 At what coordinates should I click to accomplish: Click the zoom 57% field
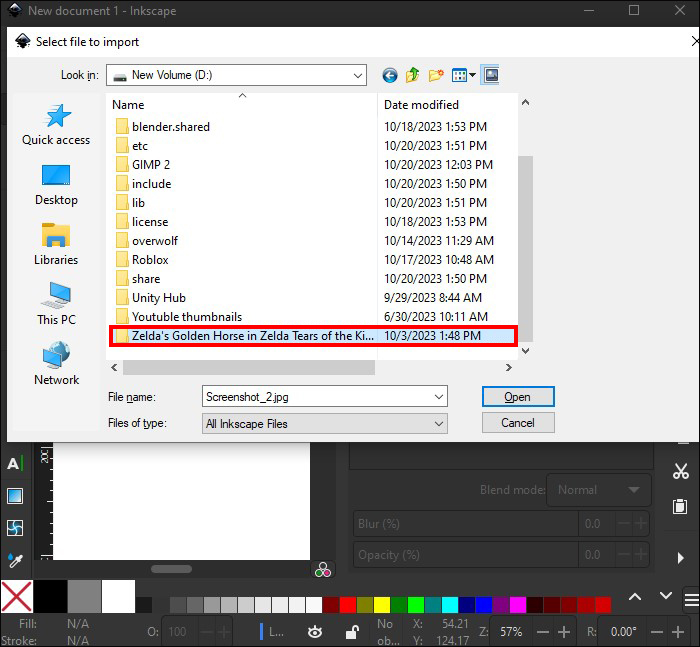pyautogui.click(x=511, y=631)
